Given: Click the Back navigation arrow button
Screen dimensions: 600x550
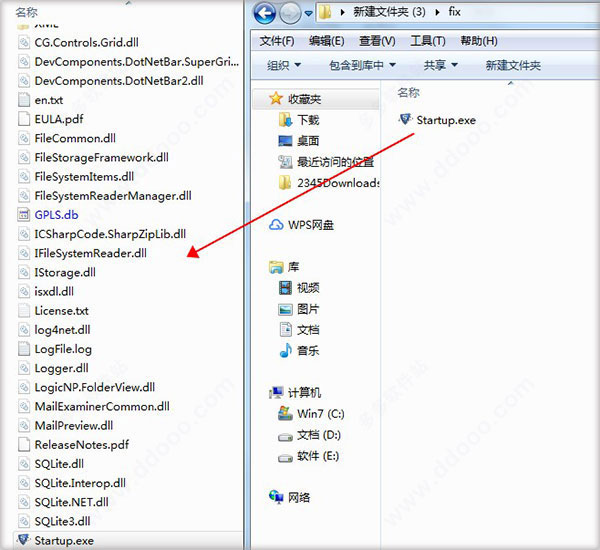Looking at the screenshot, I should tap(264, 13).
